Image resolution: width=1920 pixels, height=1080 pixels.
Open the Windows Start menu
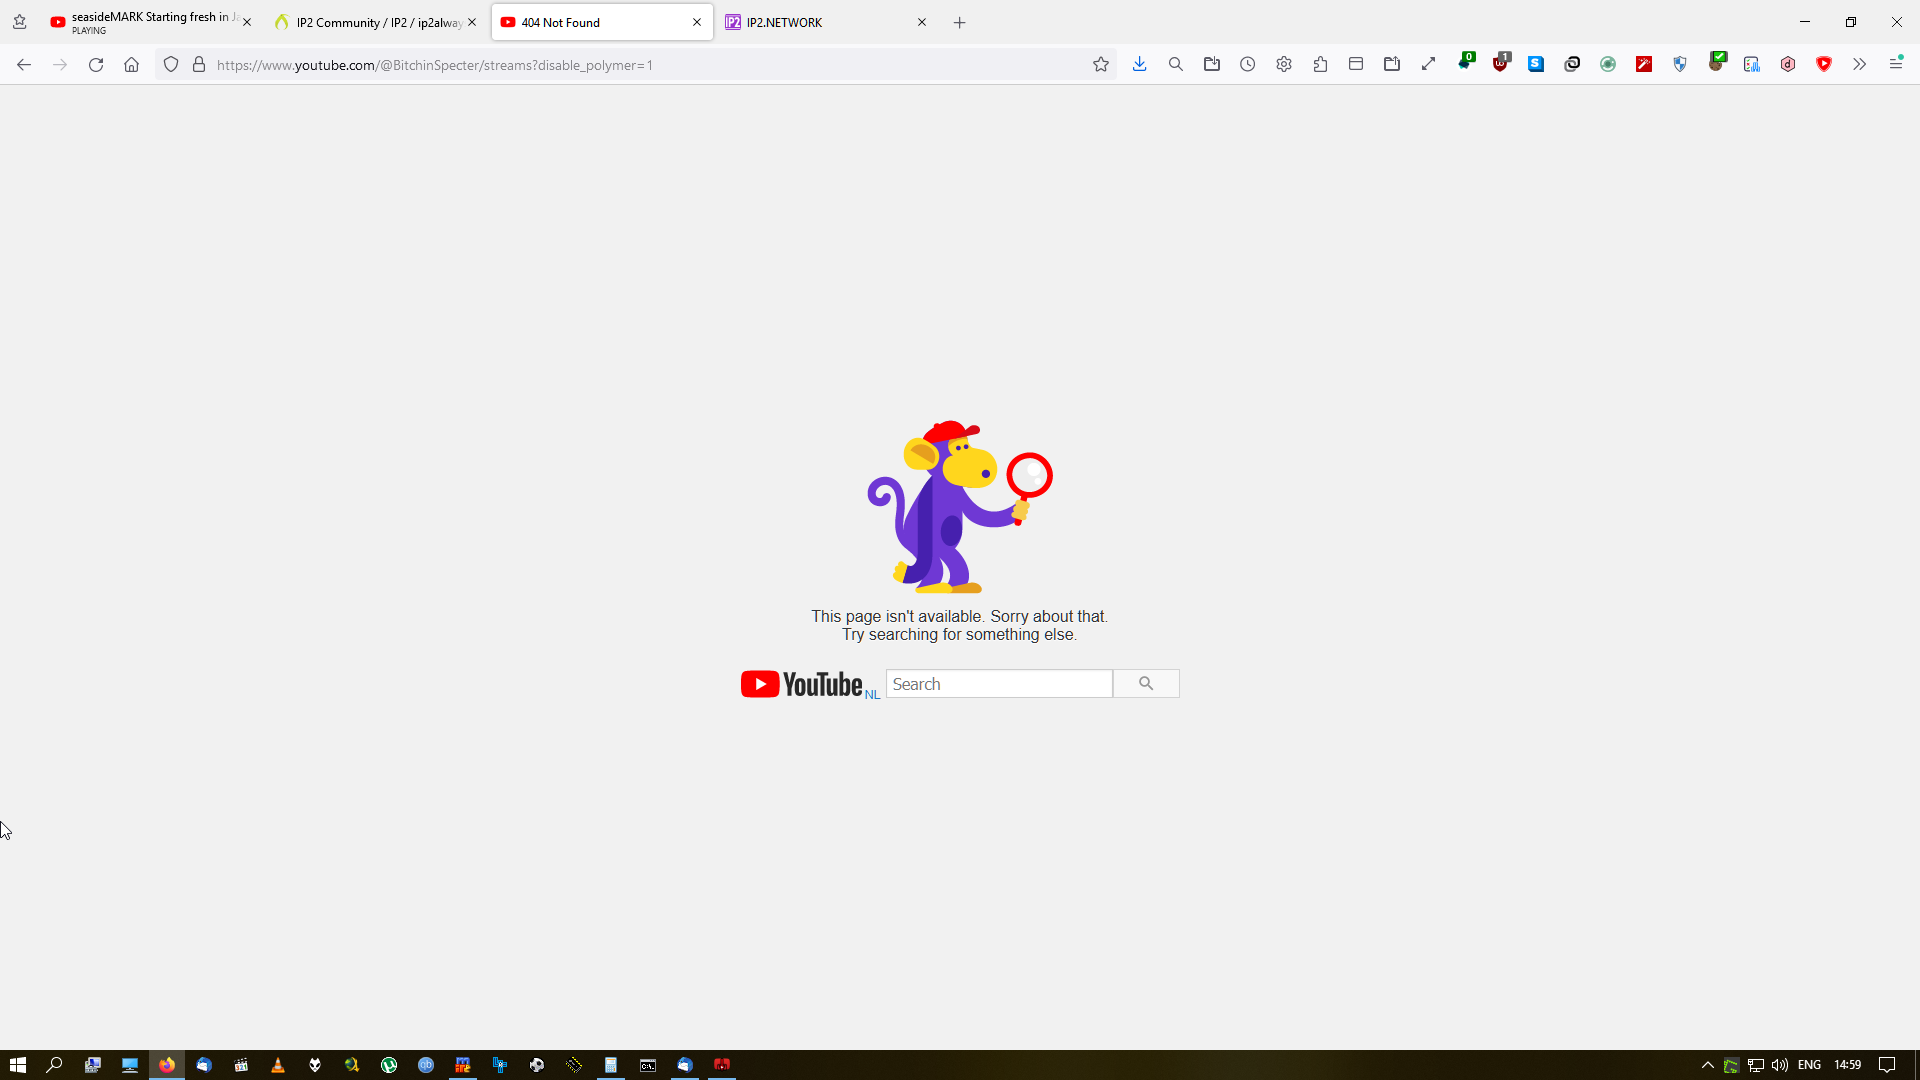tap(17, 1065)
